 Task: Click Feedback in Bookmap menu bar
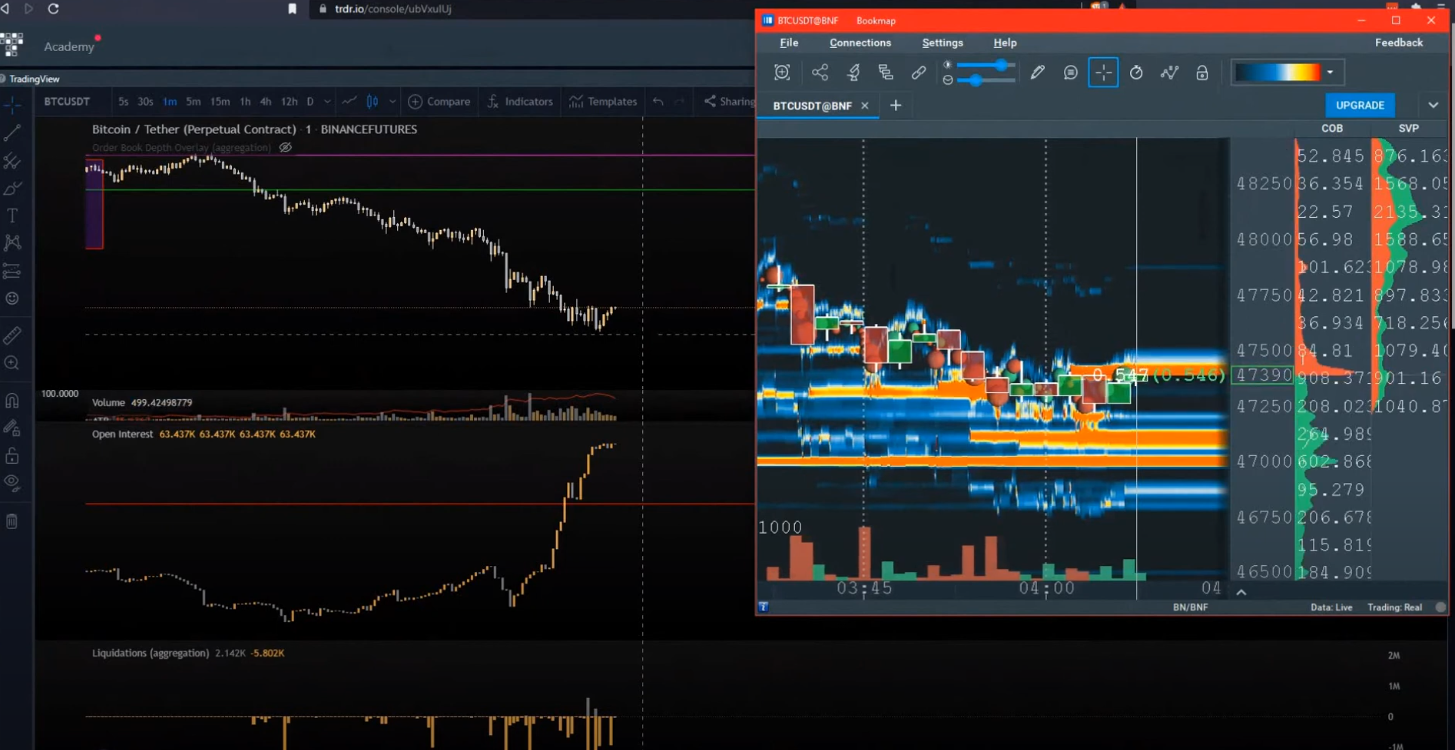(x=1399, y=43)
